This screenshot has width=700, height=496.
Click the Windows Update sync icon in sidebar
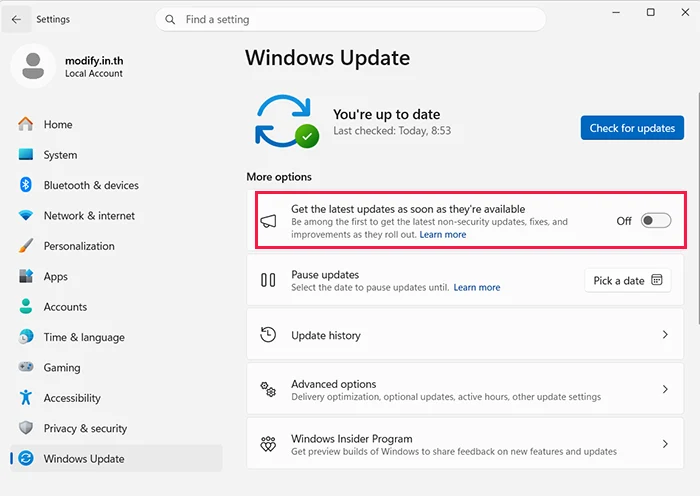click(26, 458)
